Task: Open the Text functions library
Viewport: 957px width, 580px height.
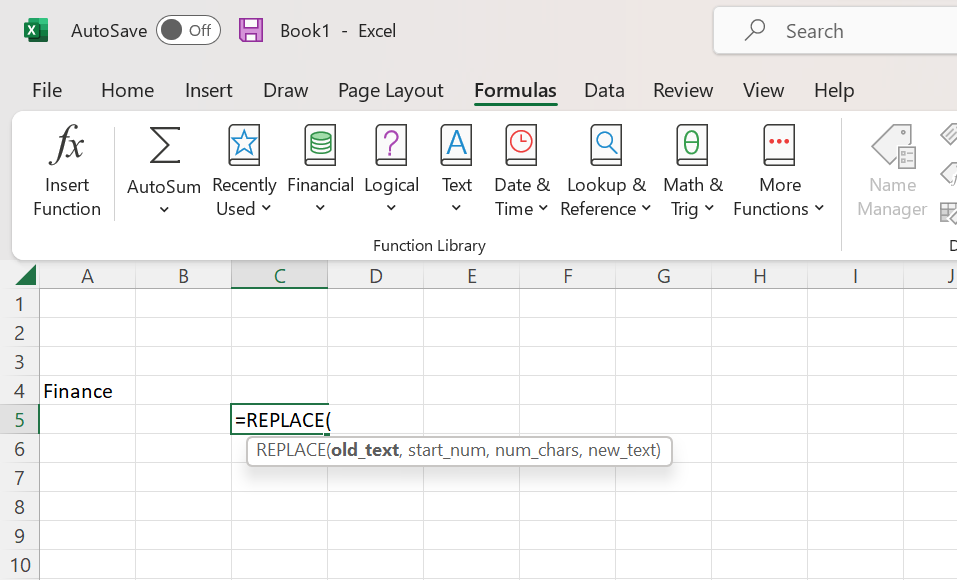Action: (456, 170)
